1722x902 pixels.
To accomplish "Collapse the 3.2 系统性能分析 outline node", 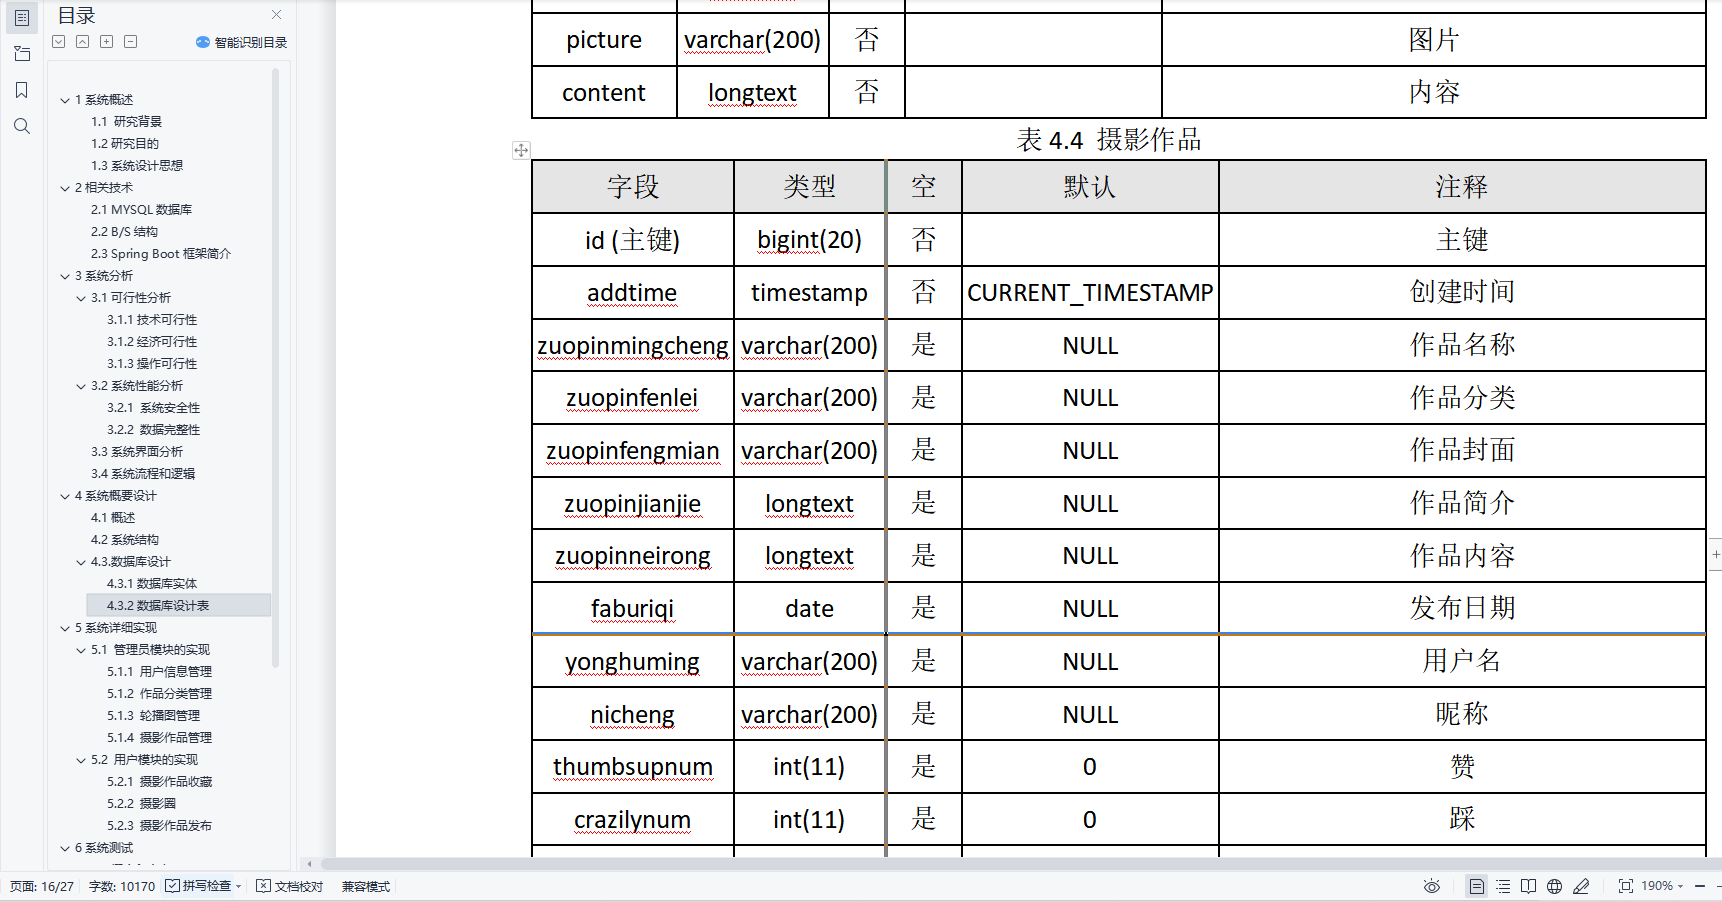I will 81,386.
